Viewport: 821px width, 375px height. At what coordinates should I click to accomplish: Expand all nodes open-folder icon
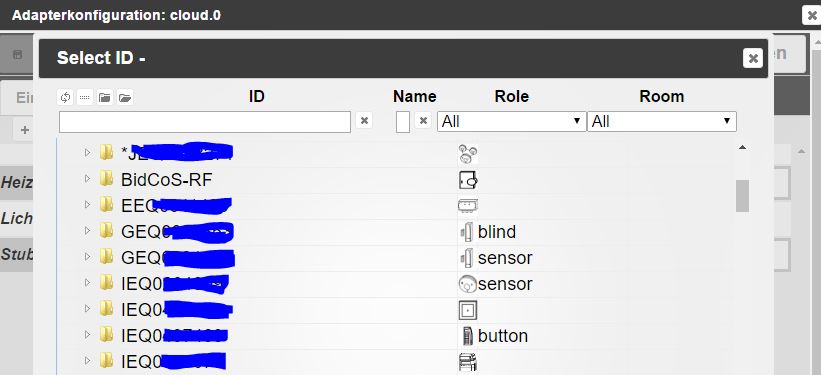coord(125,97)
